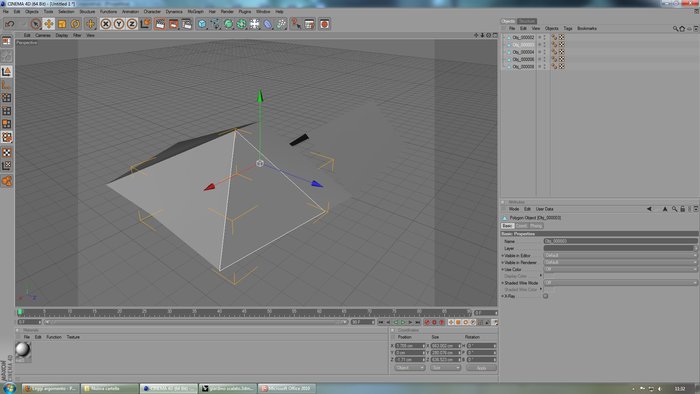Click the timeline frame slider start
Image resolution: width=700 pixels, height=394 pixels.
pyautogui.click(x=20, y=311)
